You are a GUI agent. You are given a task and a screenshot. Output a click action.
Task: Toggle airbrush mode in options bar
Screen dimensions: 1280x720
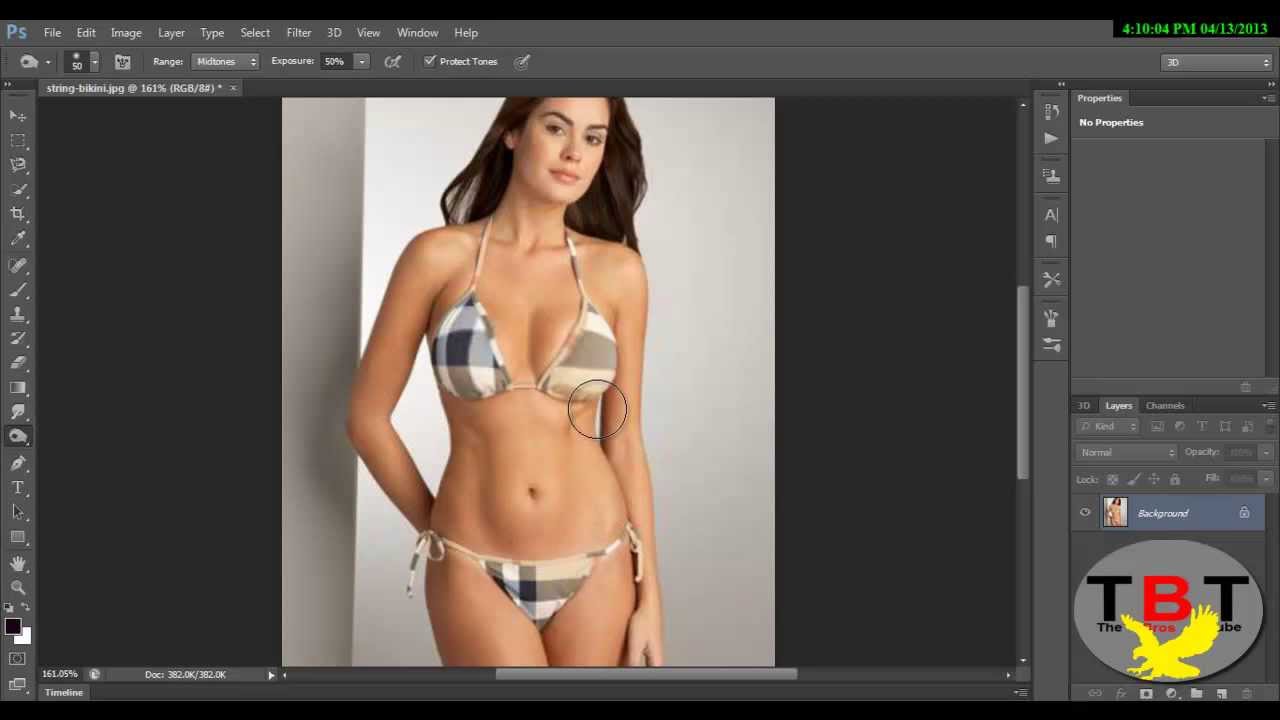pos(393,62)
